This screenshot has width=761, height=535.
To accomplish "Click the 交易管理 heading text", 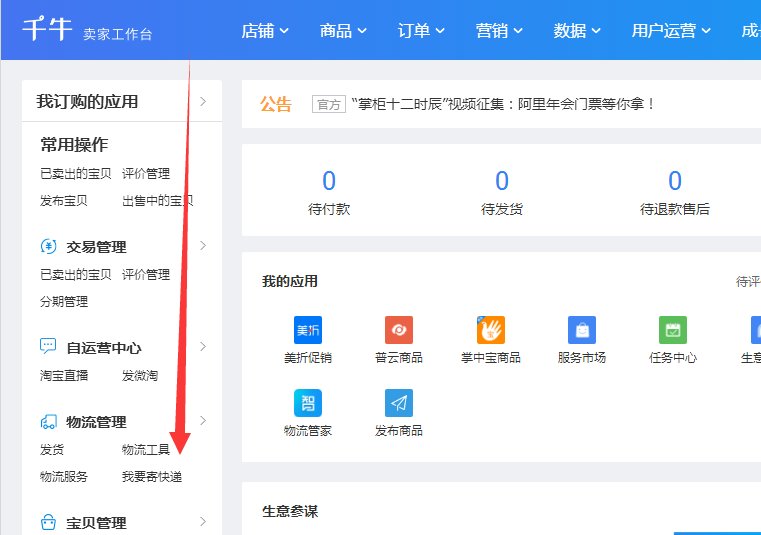I will 96,247.
